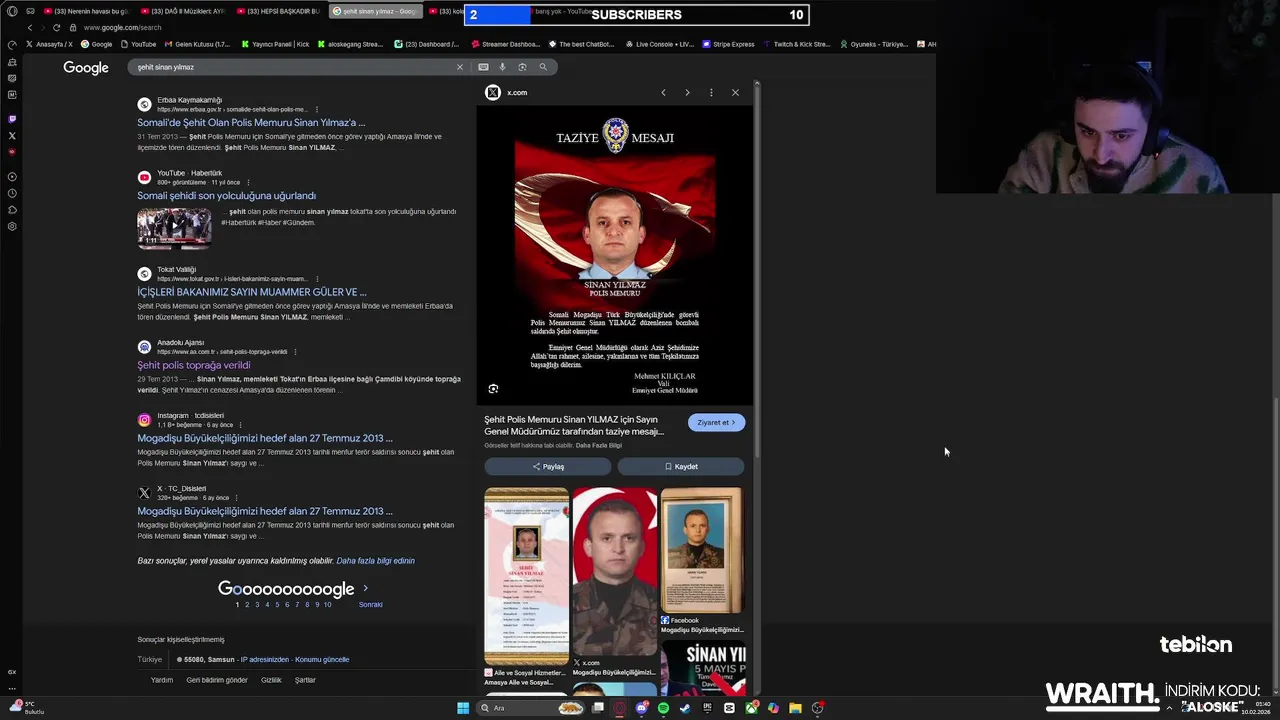Click 'Daha Fazla Bilgi' copyright link
Image resolution: width=1280 pixels, height=720 pixels.
point(598,445)
